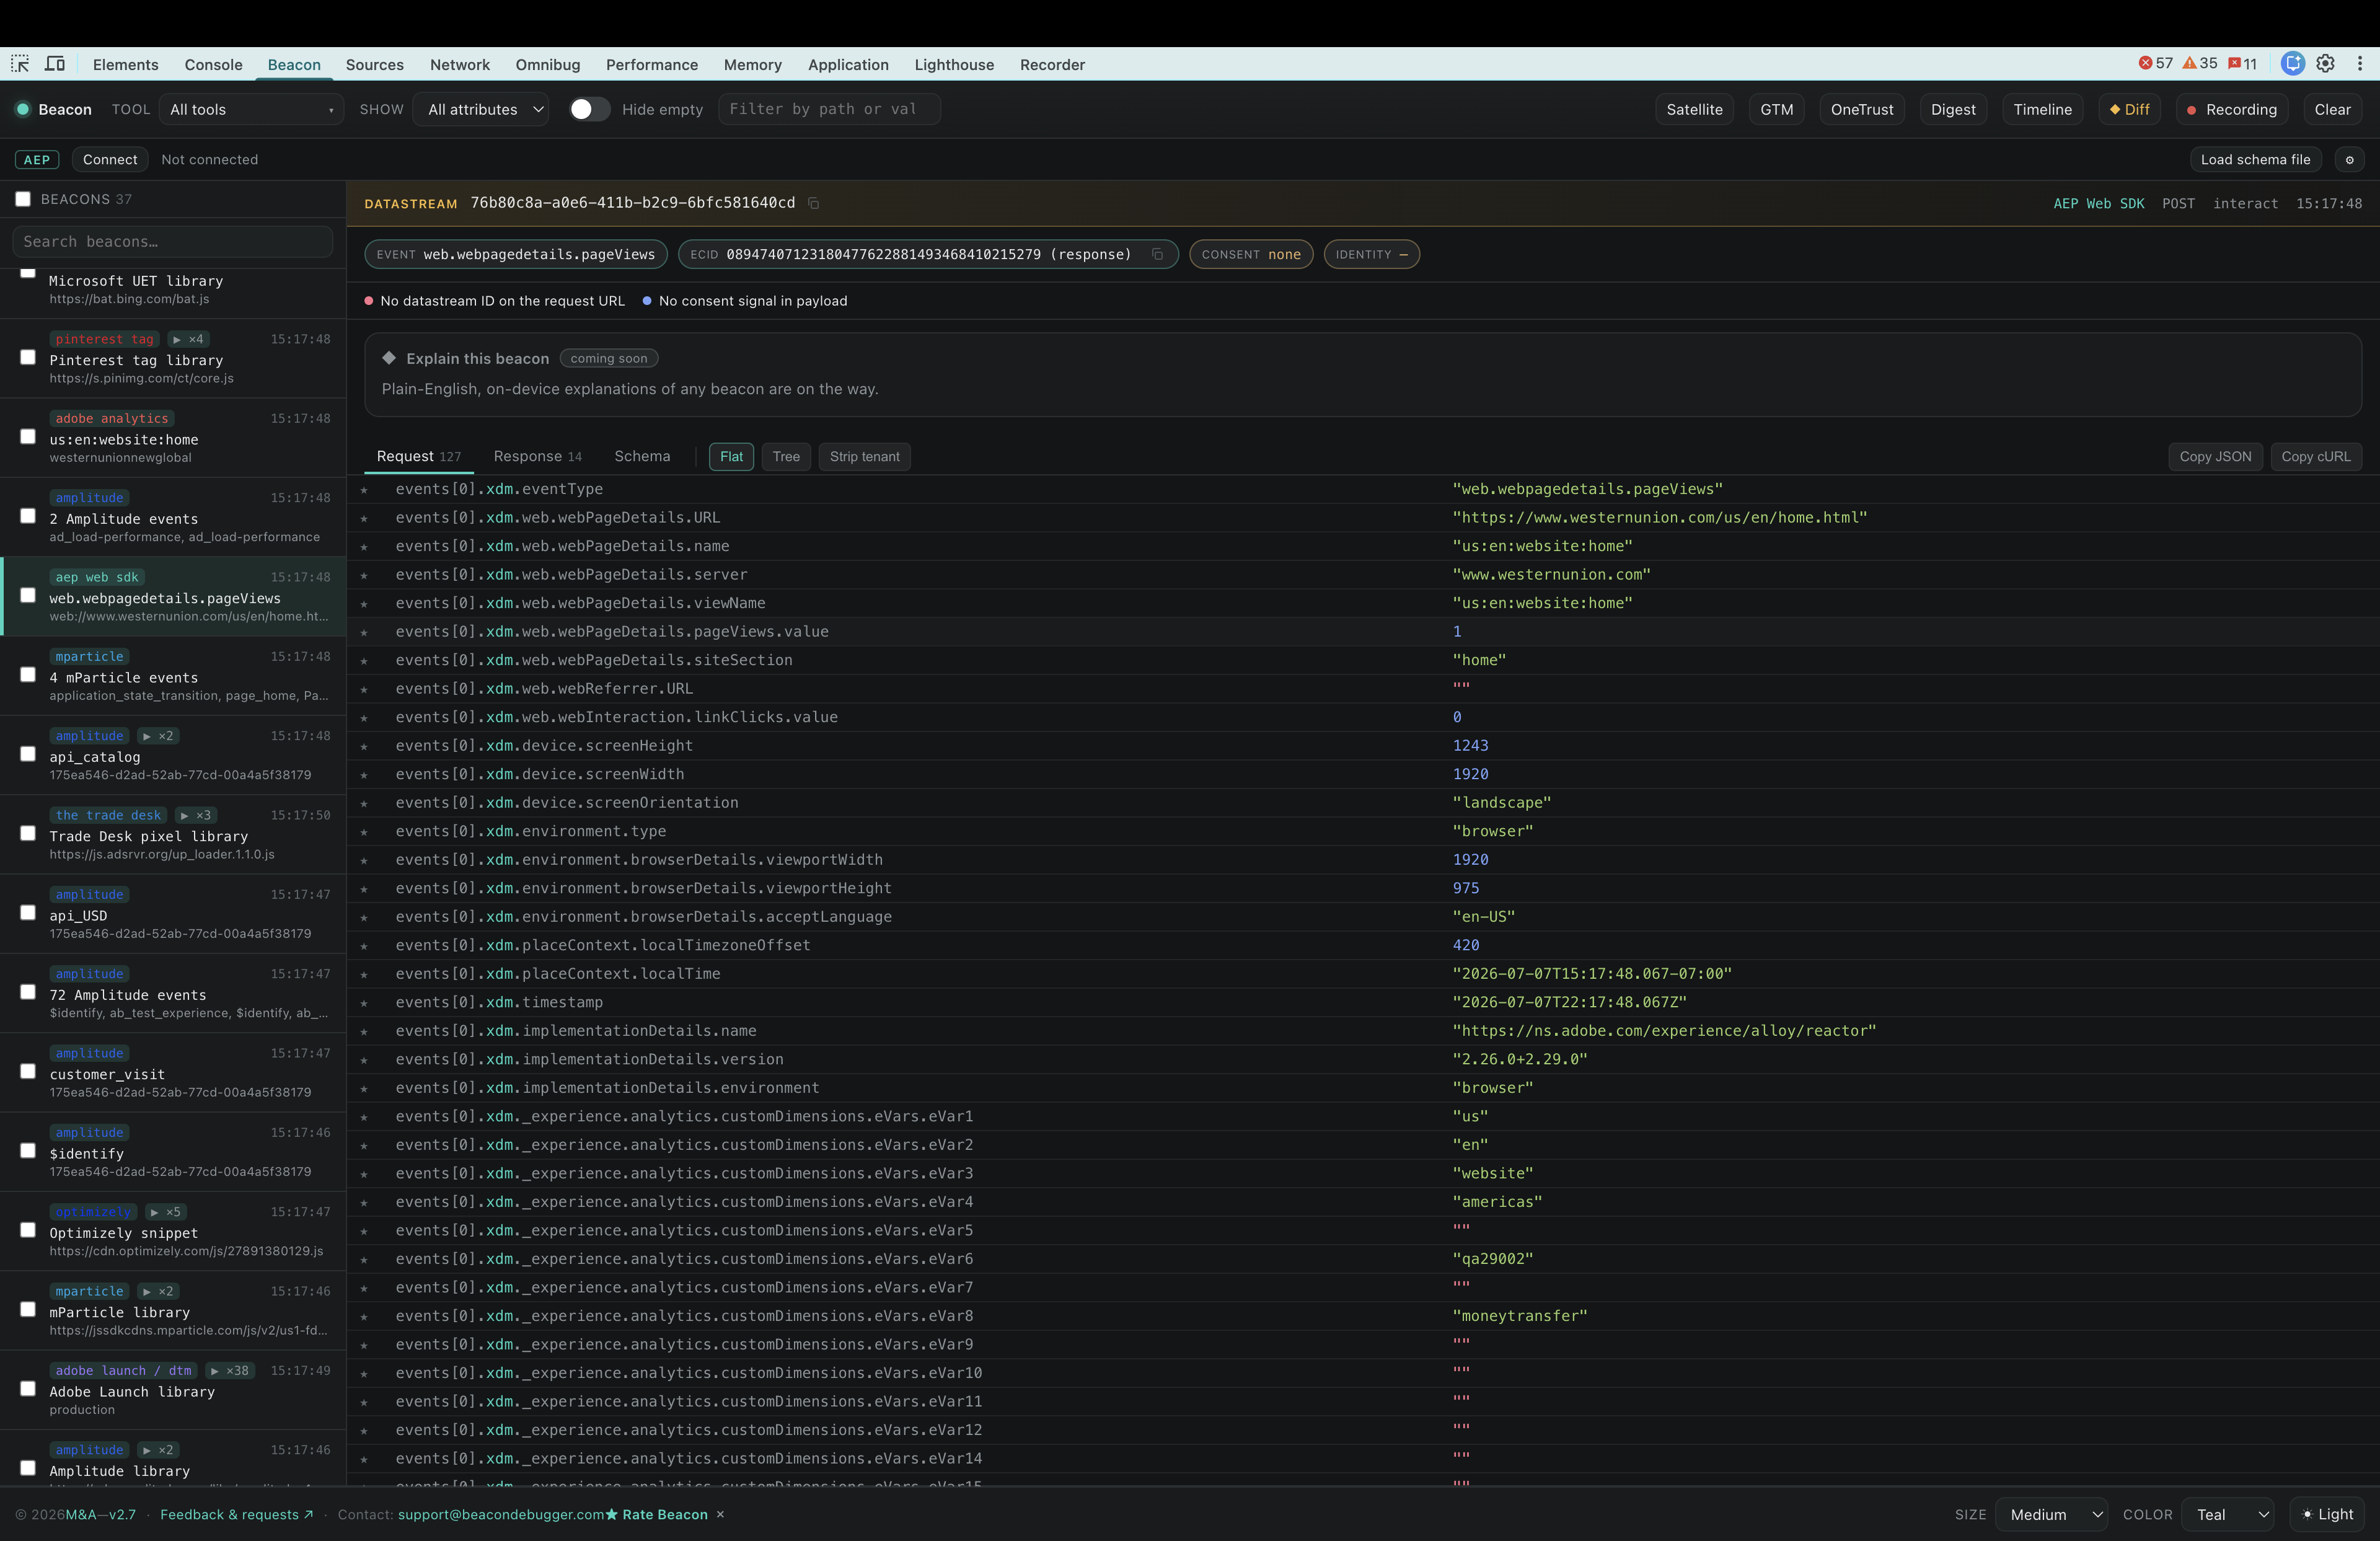Star the eVar1 attribute row

[x=365, y=1117]
